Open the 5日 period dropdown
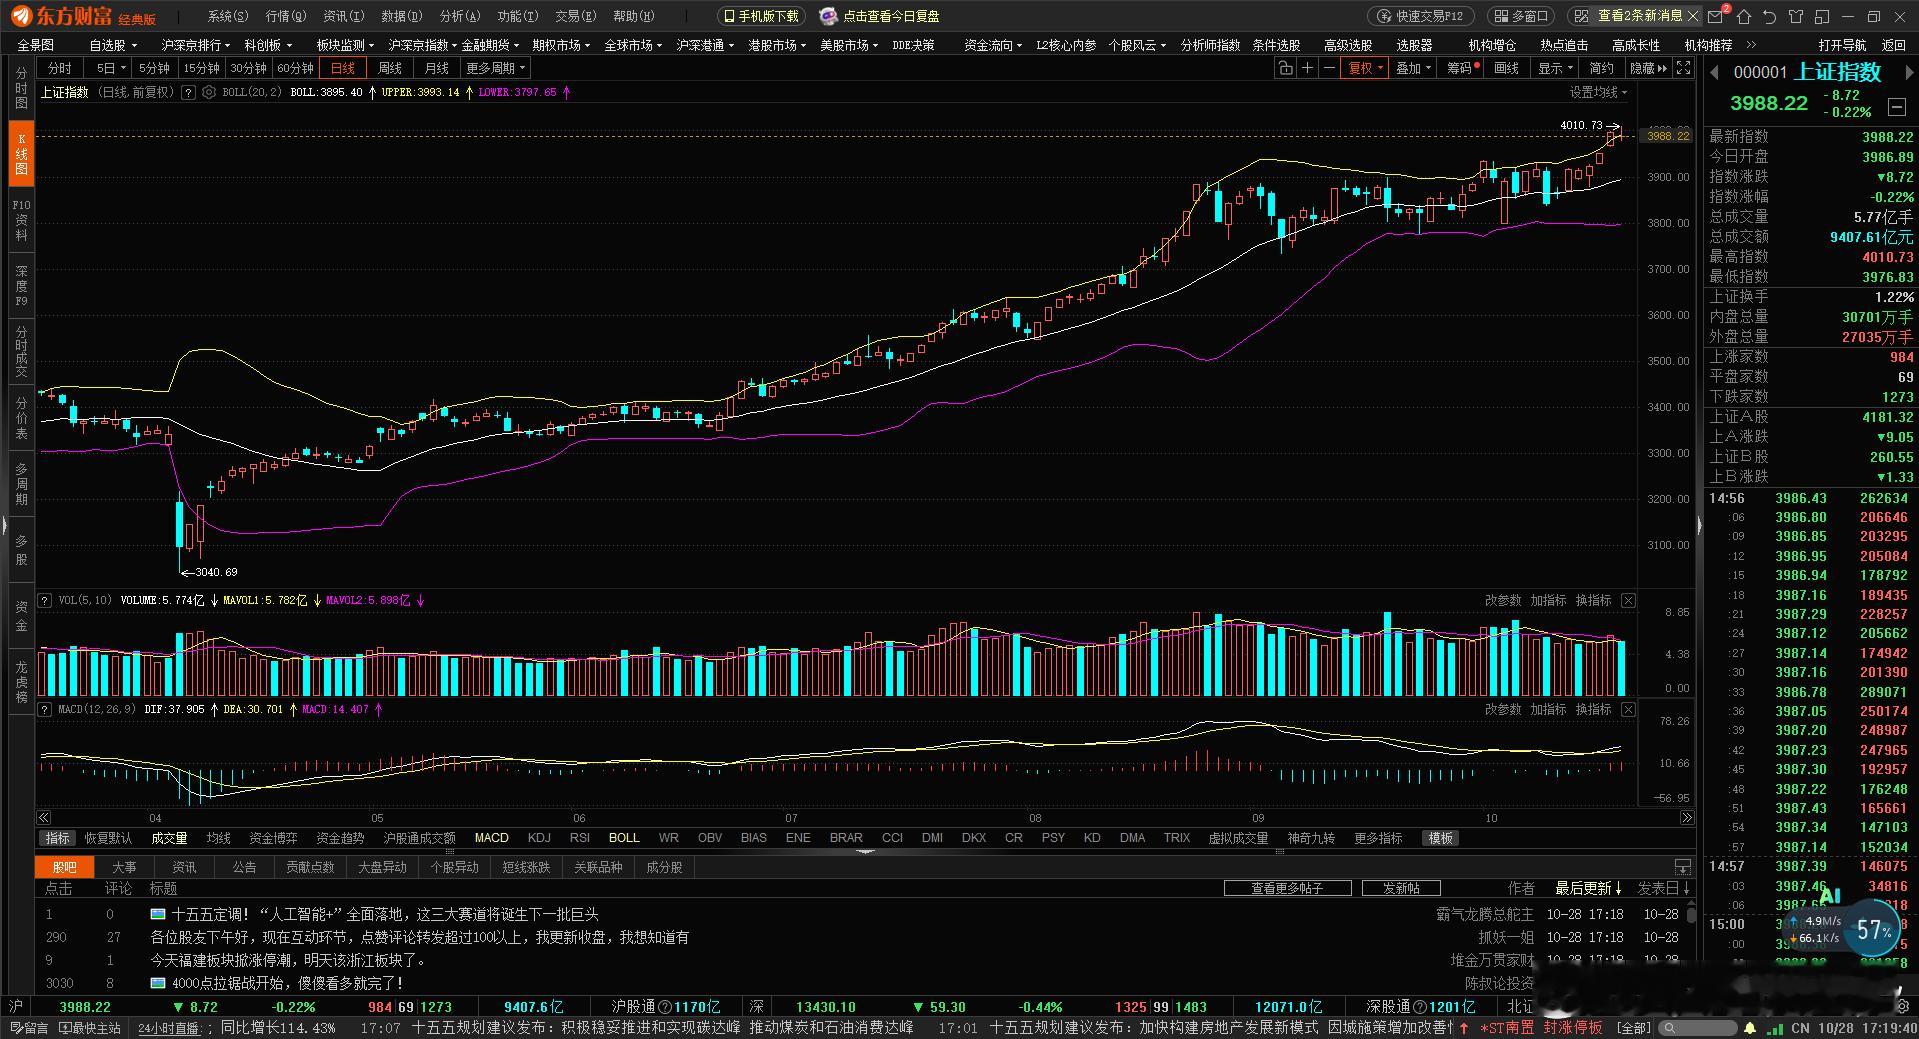The image size is (1919, 1039). point(110,68)
